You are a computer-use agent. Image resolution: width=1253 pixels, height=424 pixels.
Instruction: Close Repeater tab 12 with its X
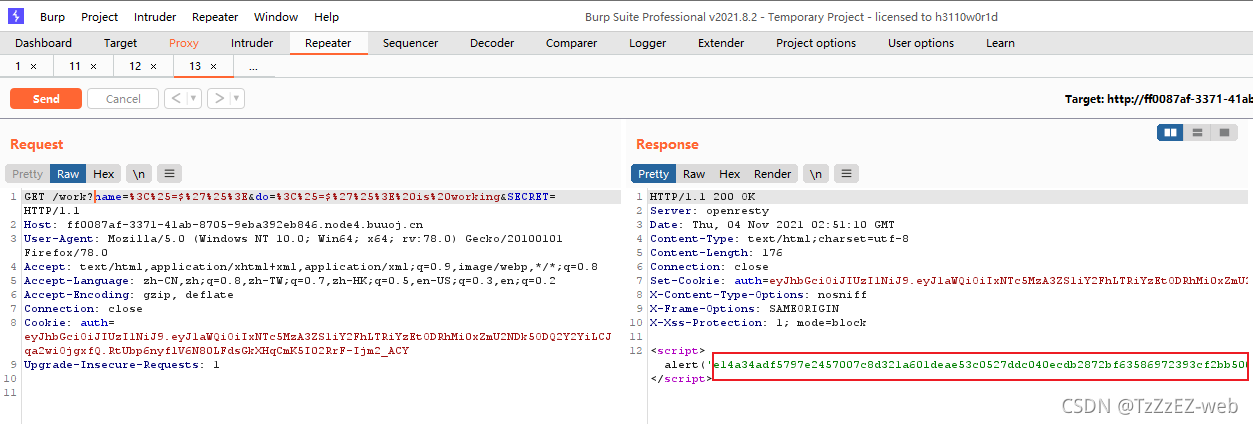[x=153, y=66]
